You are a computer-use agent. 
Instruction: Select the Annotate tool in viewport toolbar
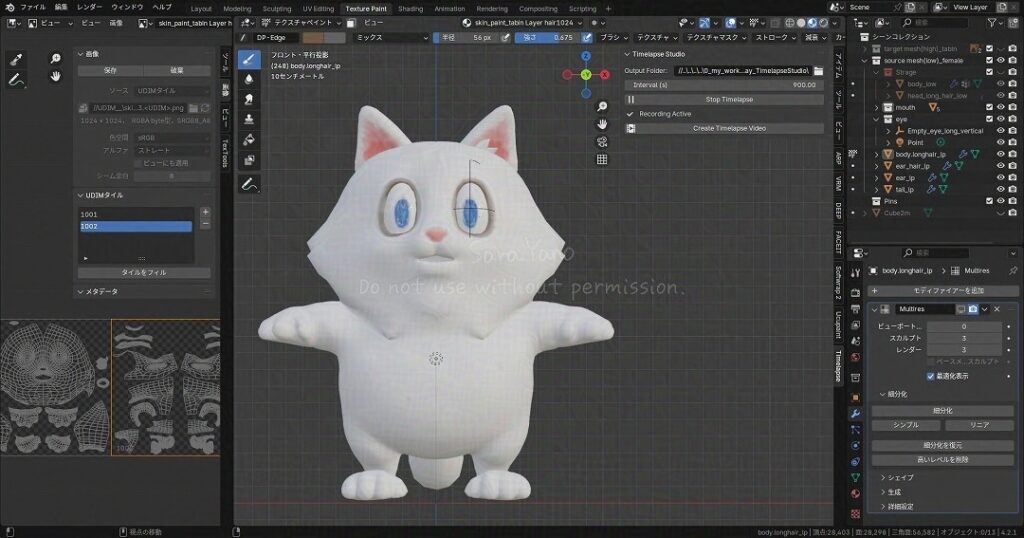tap(249, 185)
